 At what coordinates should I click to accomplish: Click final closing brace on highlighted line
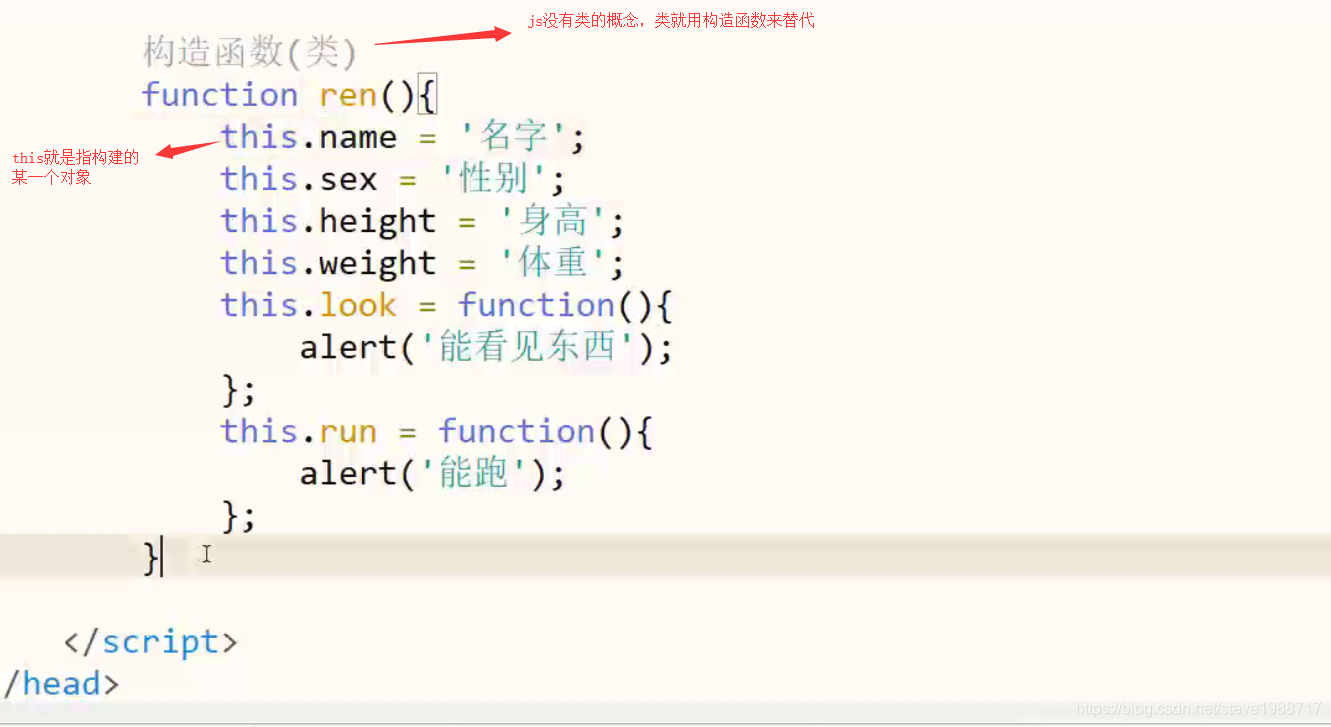tap(152, 557)
